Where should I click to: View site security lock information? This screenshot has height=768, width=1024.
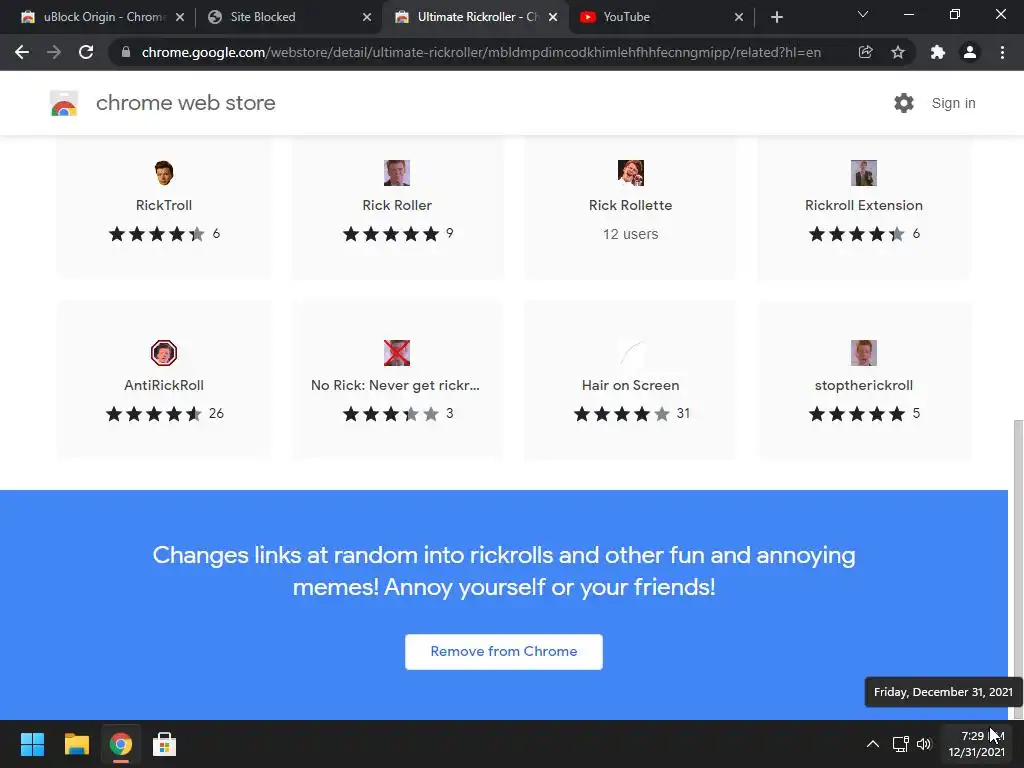[126, 52]
